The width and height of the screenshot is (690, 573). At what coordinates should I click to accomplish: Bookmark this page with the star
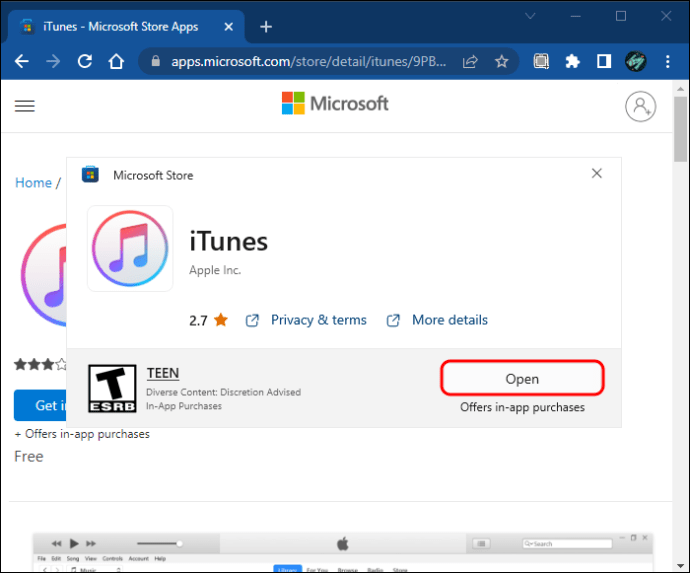502,61
